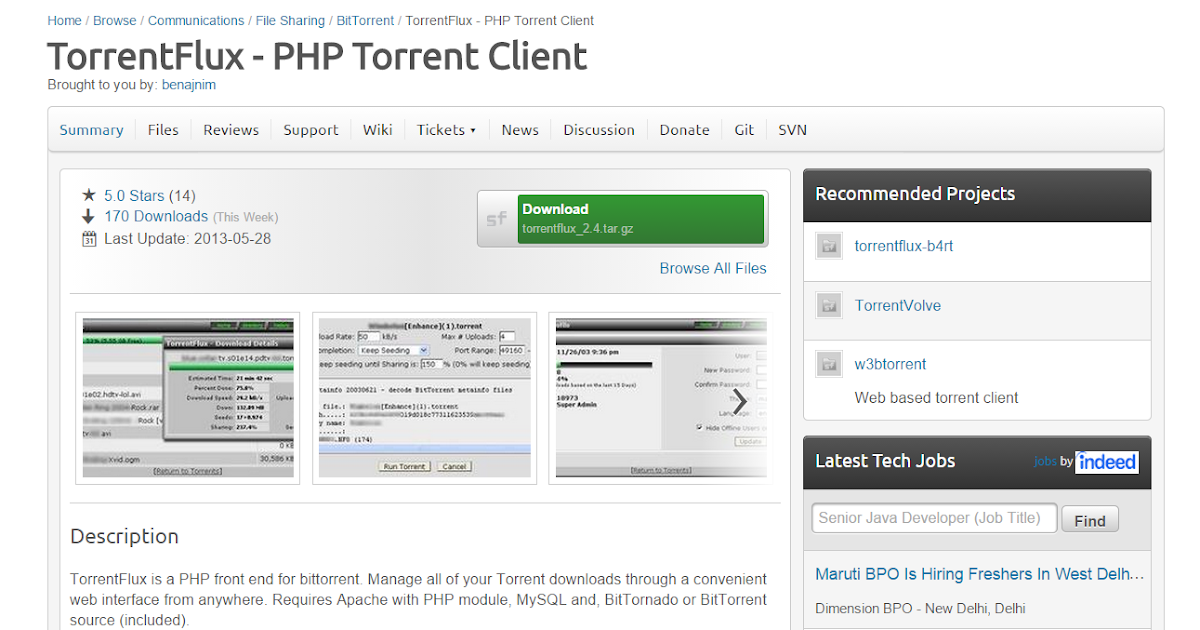Image resolution: width=1200 pixels, height=630 pixels.
Task: Go to the Support tab
Action: point(311,130)
